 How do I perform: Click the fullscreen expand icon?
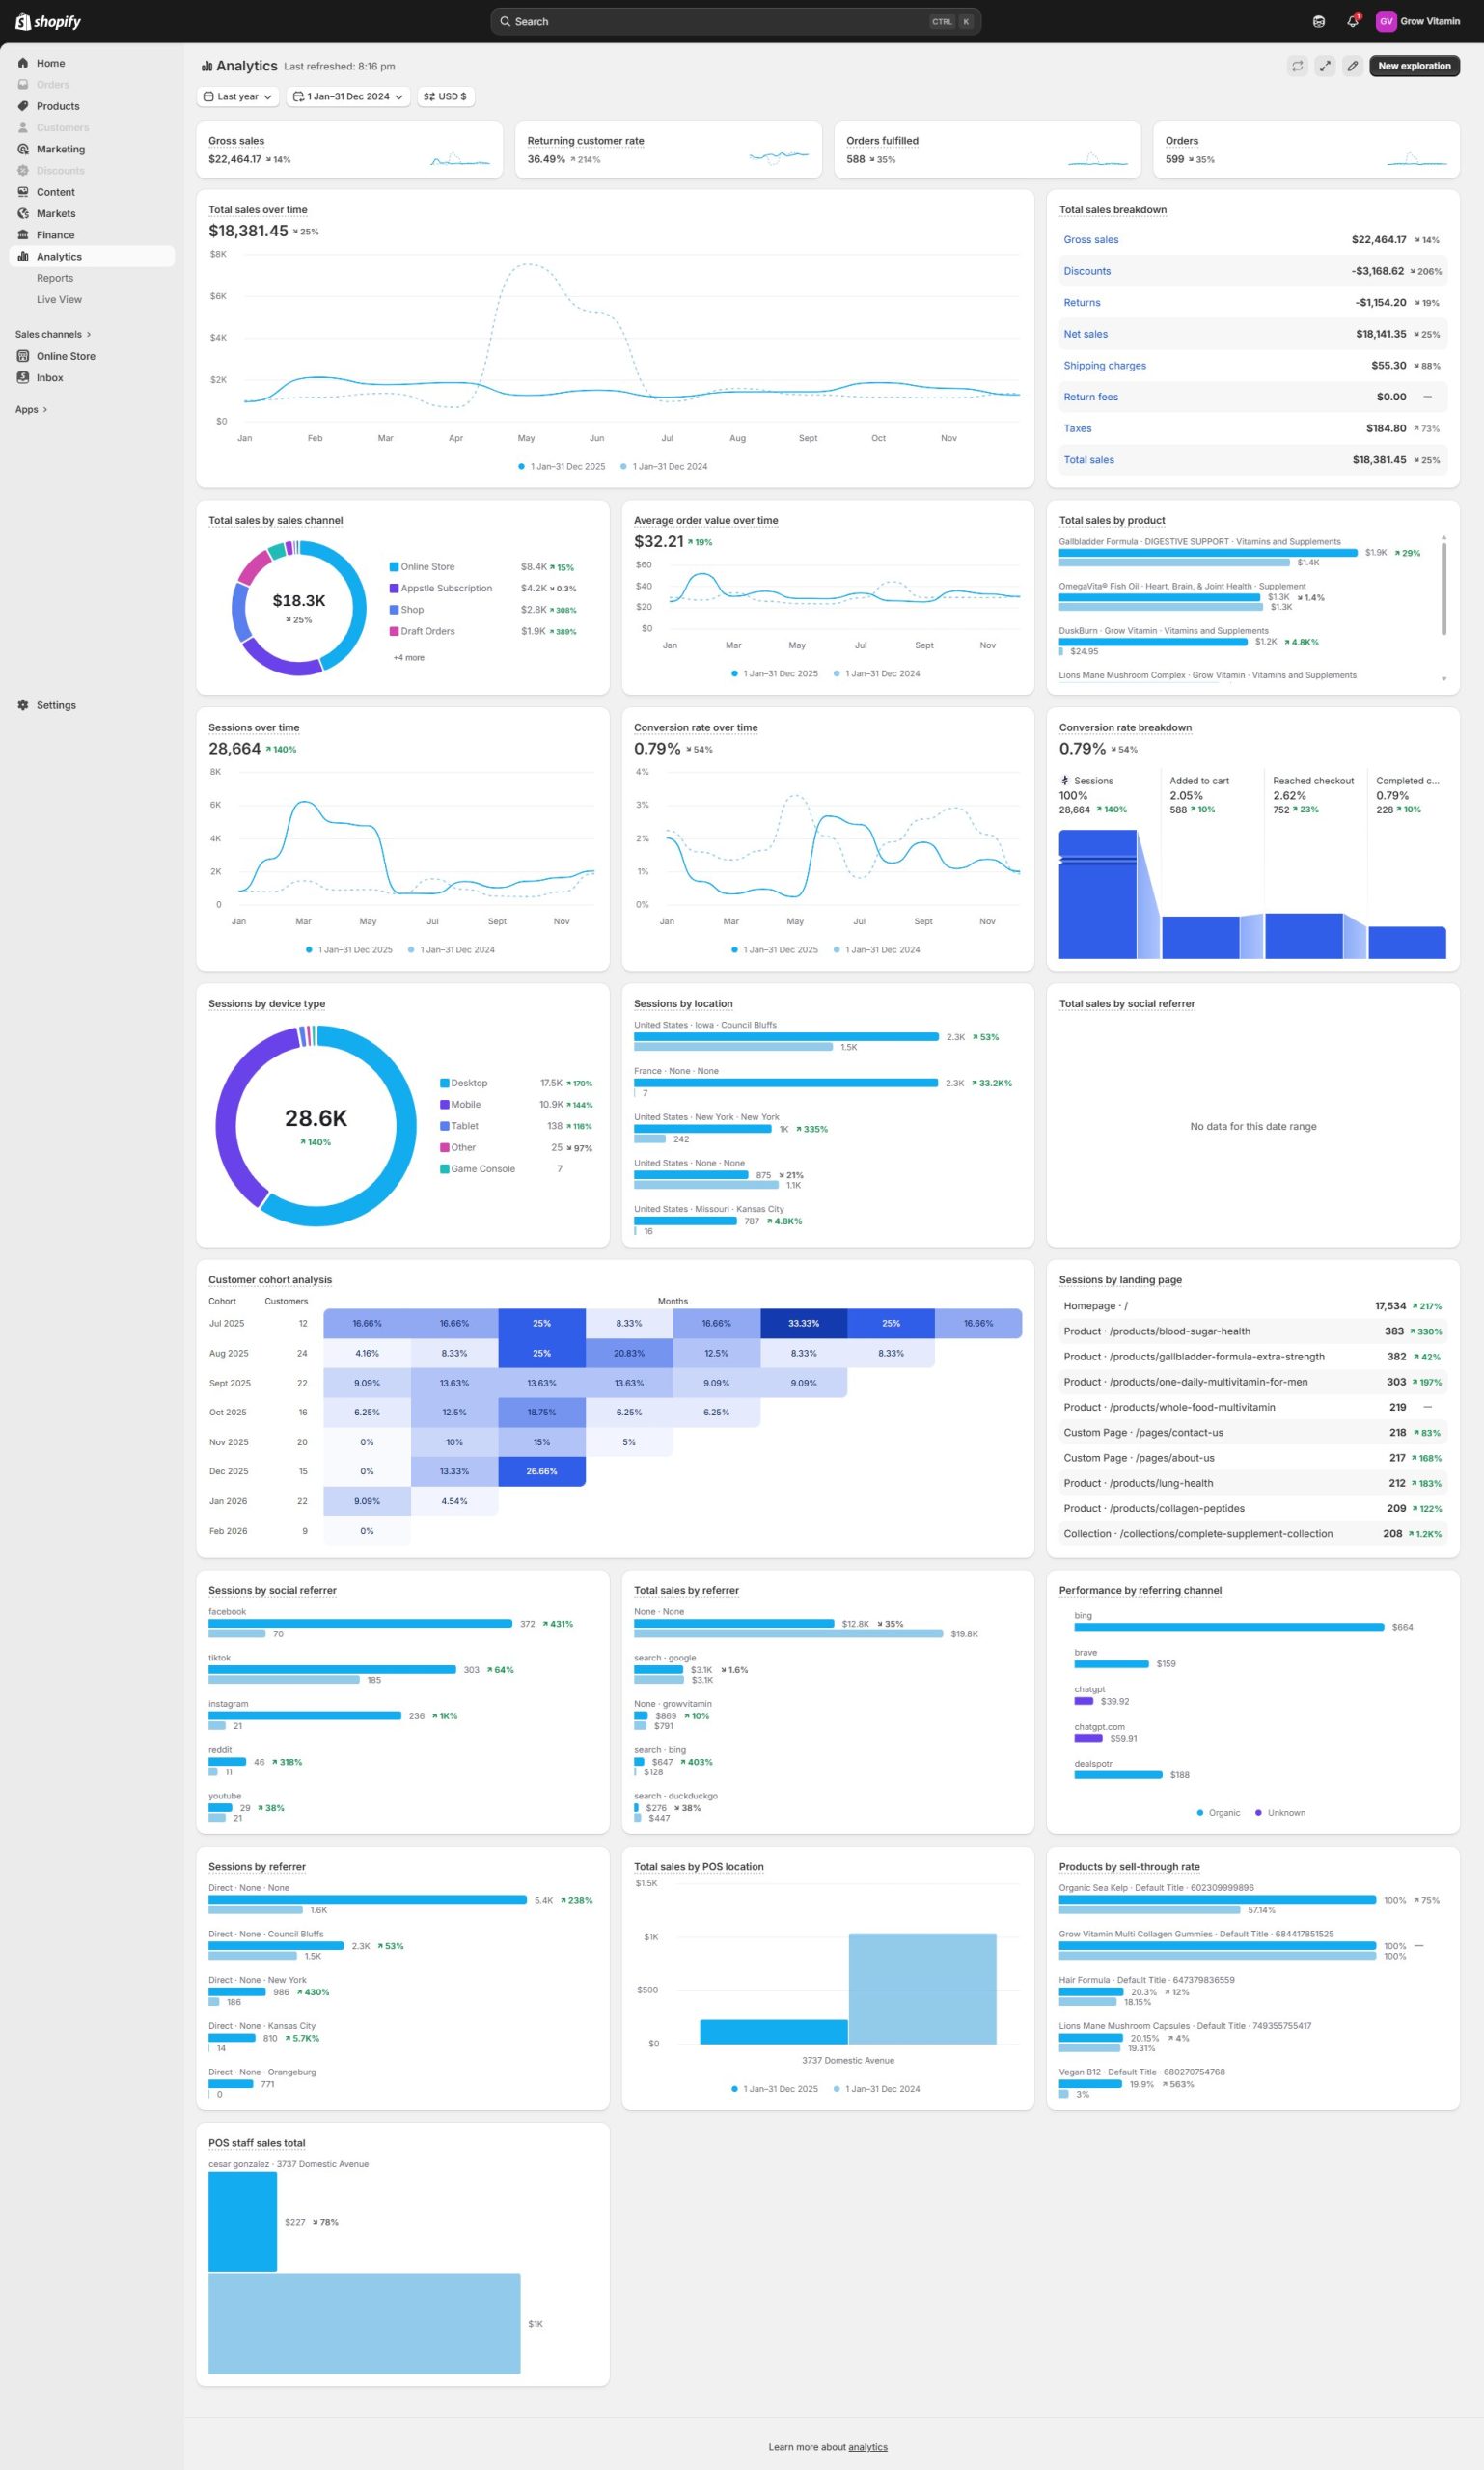[x=1324, y=66]
